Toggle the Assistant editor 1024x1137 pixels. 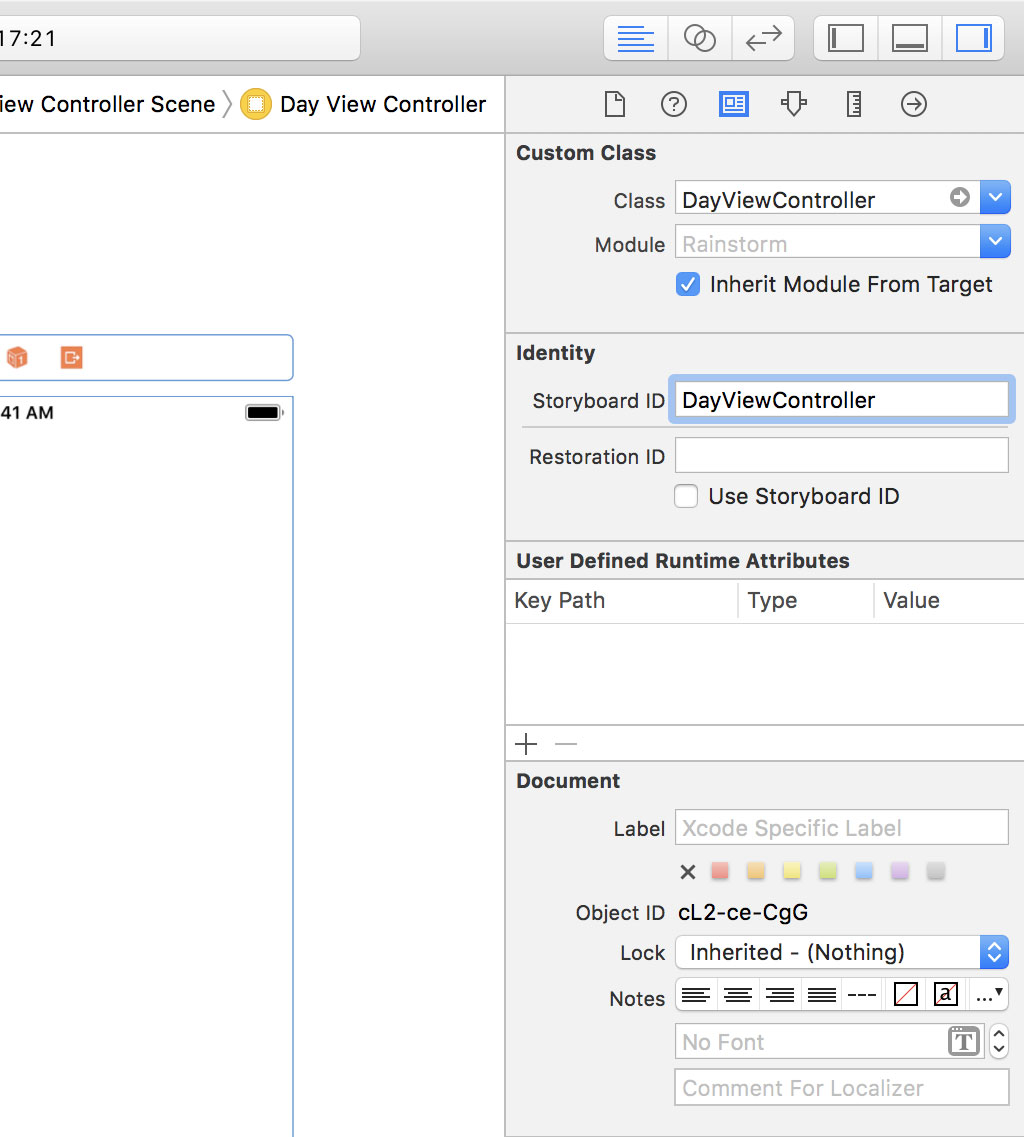699,38
